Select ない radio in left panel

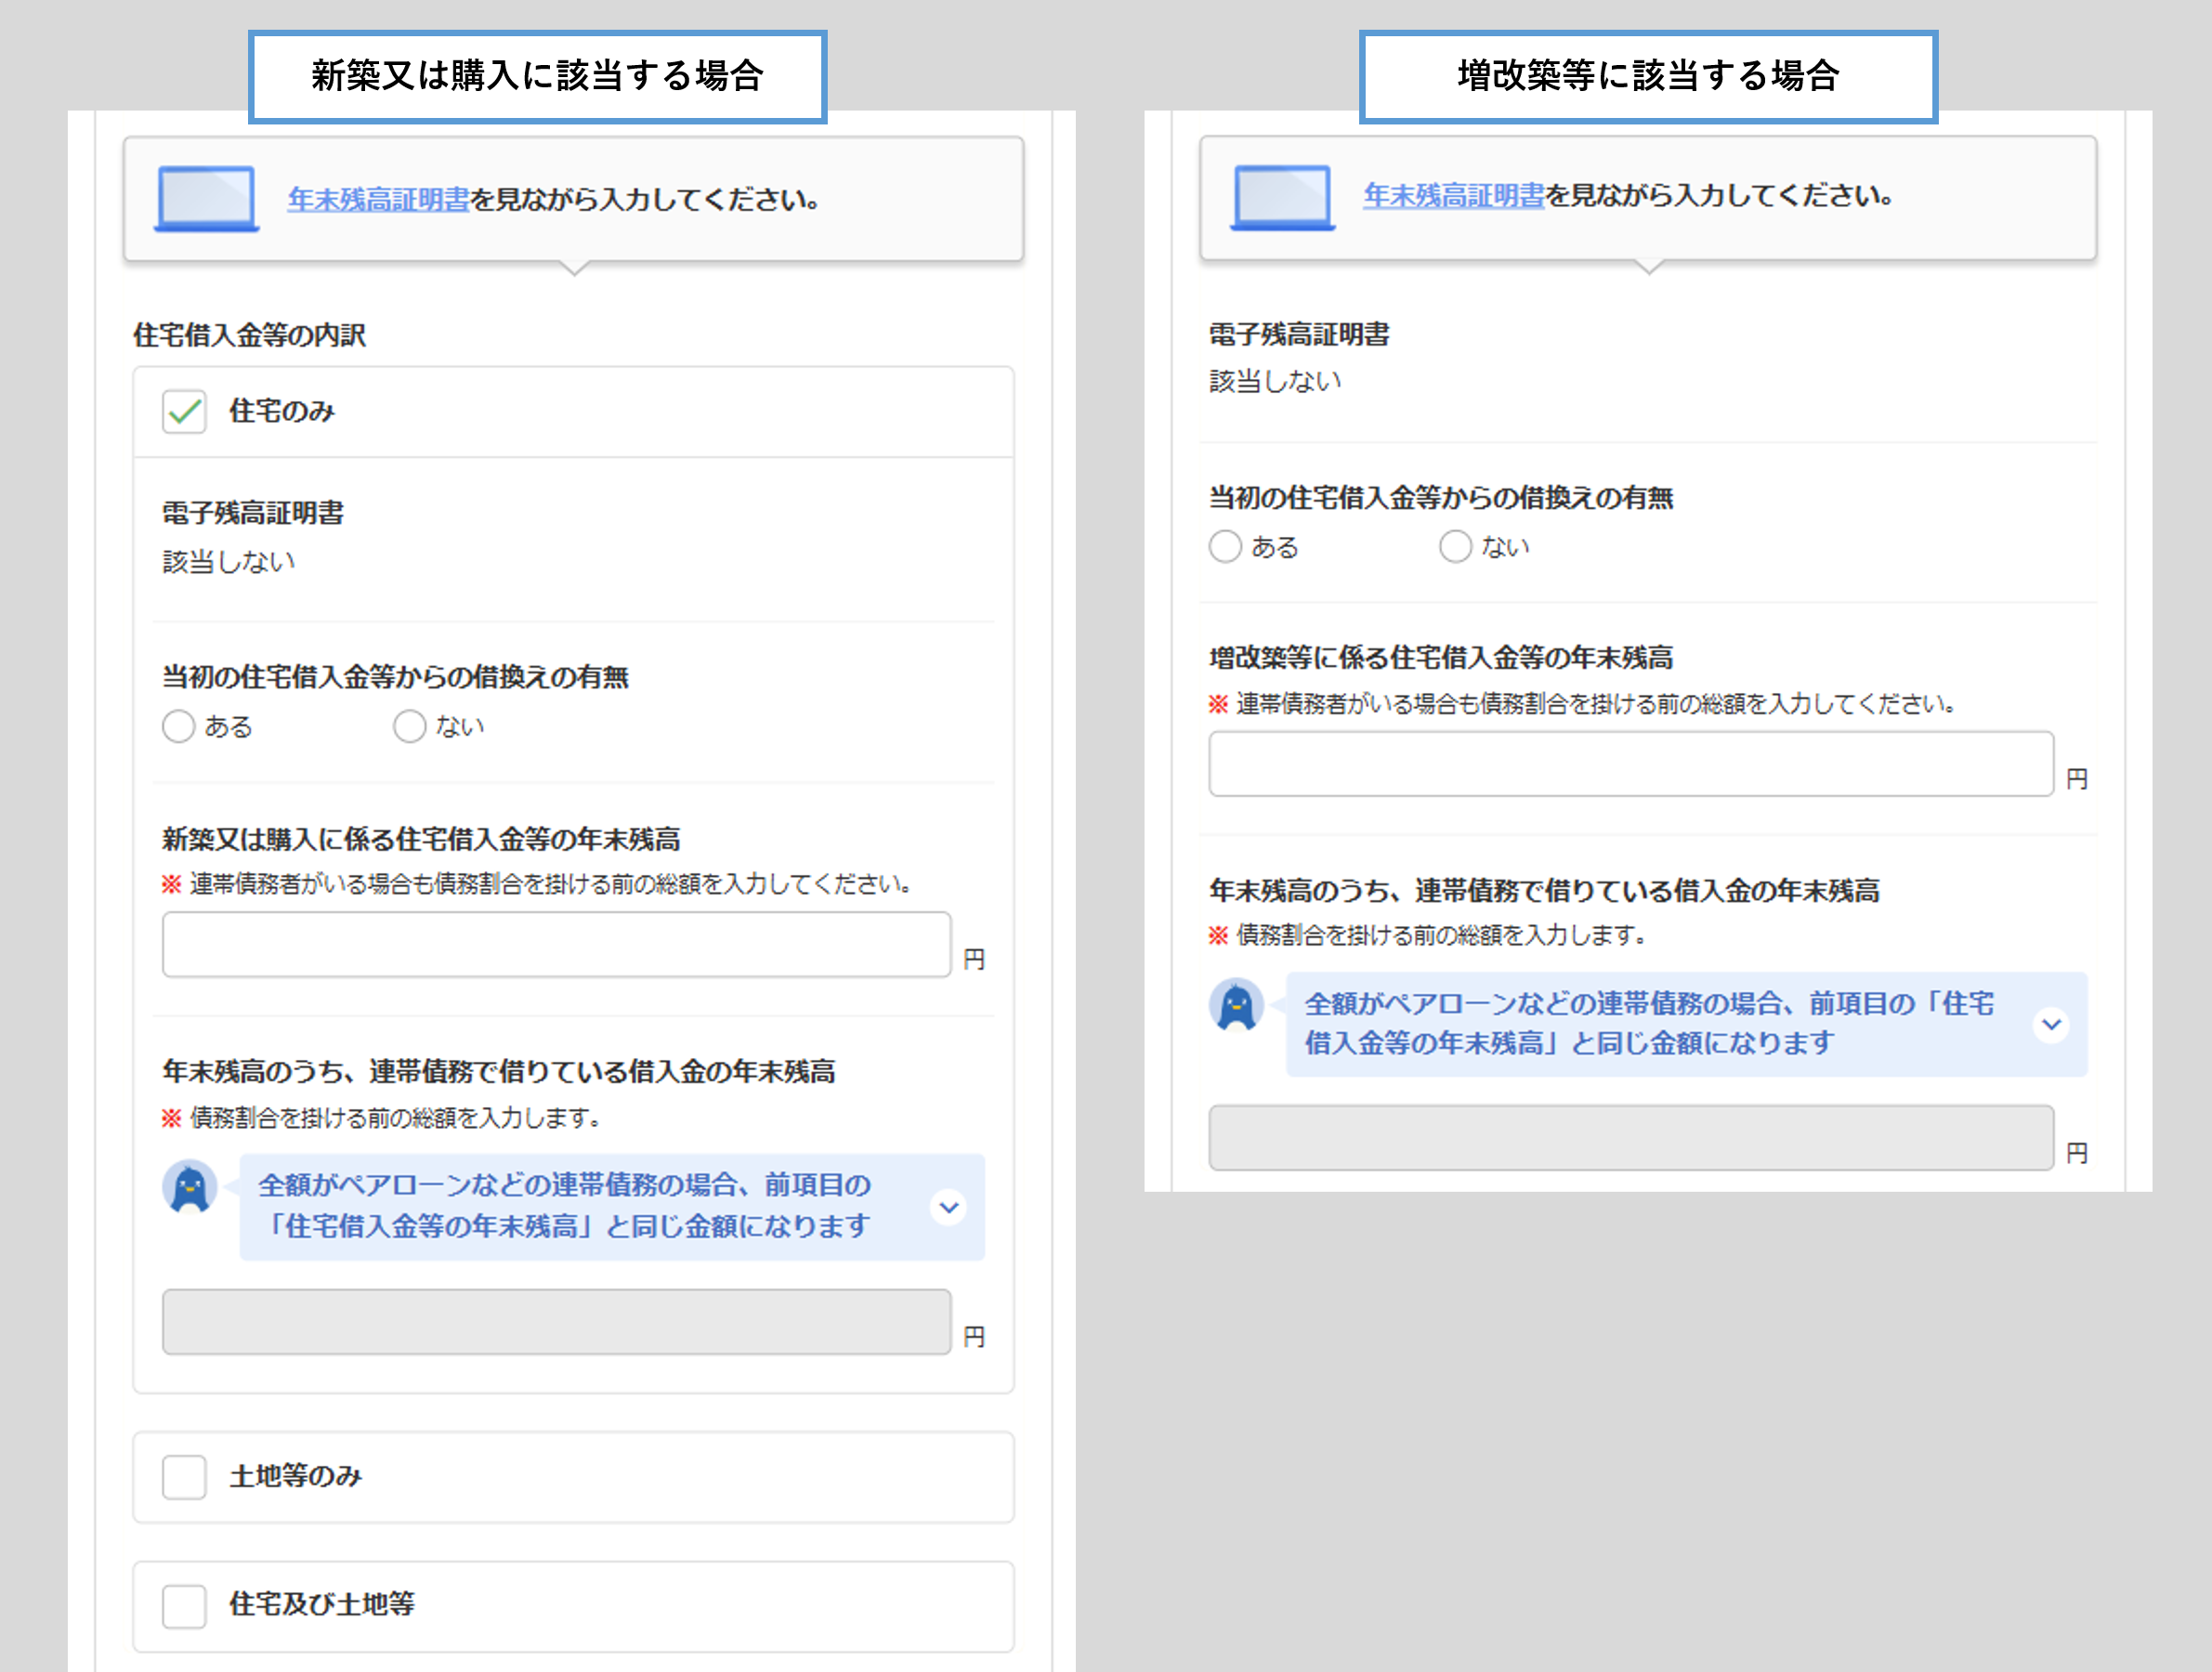click(409, 726)
